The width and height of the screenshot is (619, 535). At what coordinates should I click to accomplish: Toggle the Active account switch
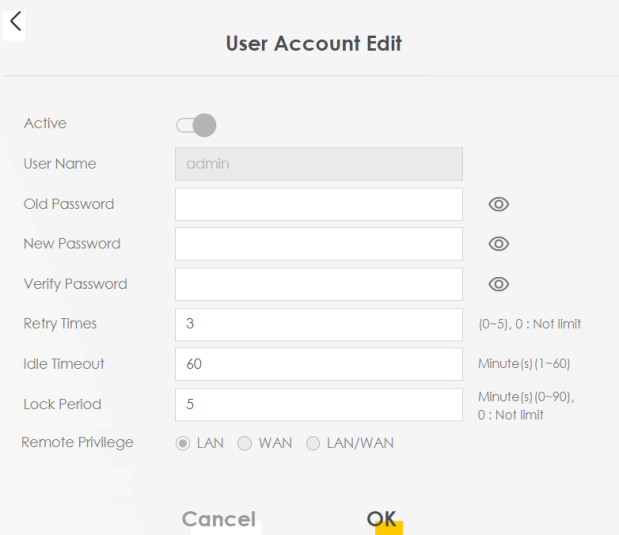[196, 125]
